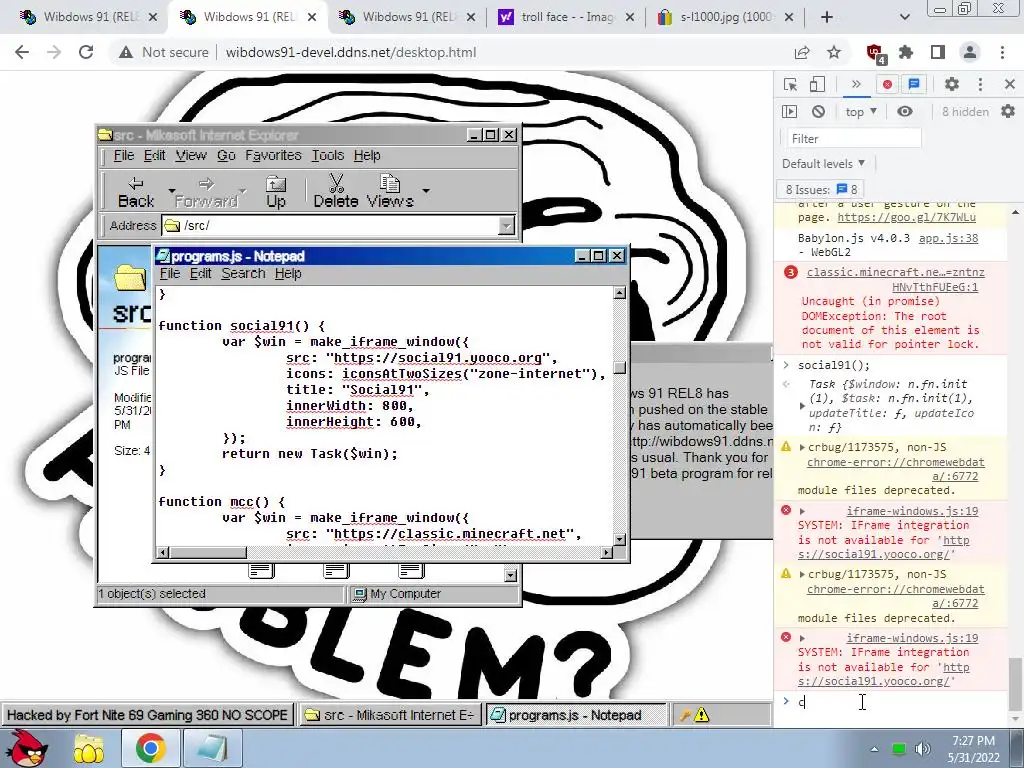Click the /src/ address field
Viewport: 1024px width, 768px height.
331,226
